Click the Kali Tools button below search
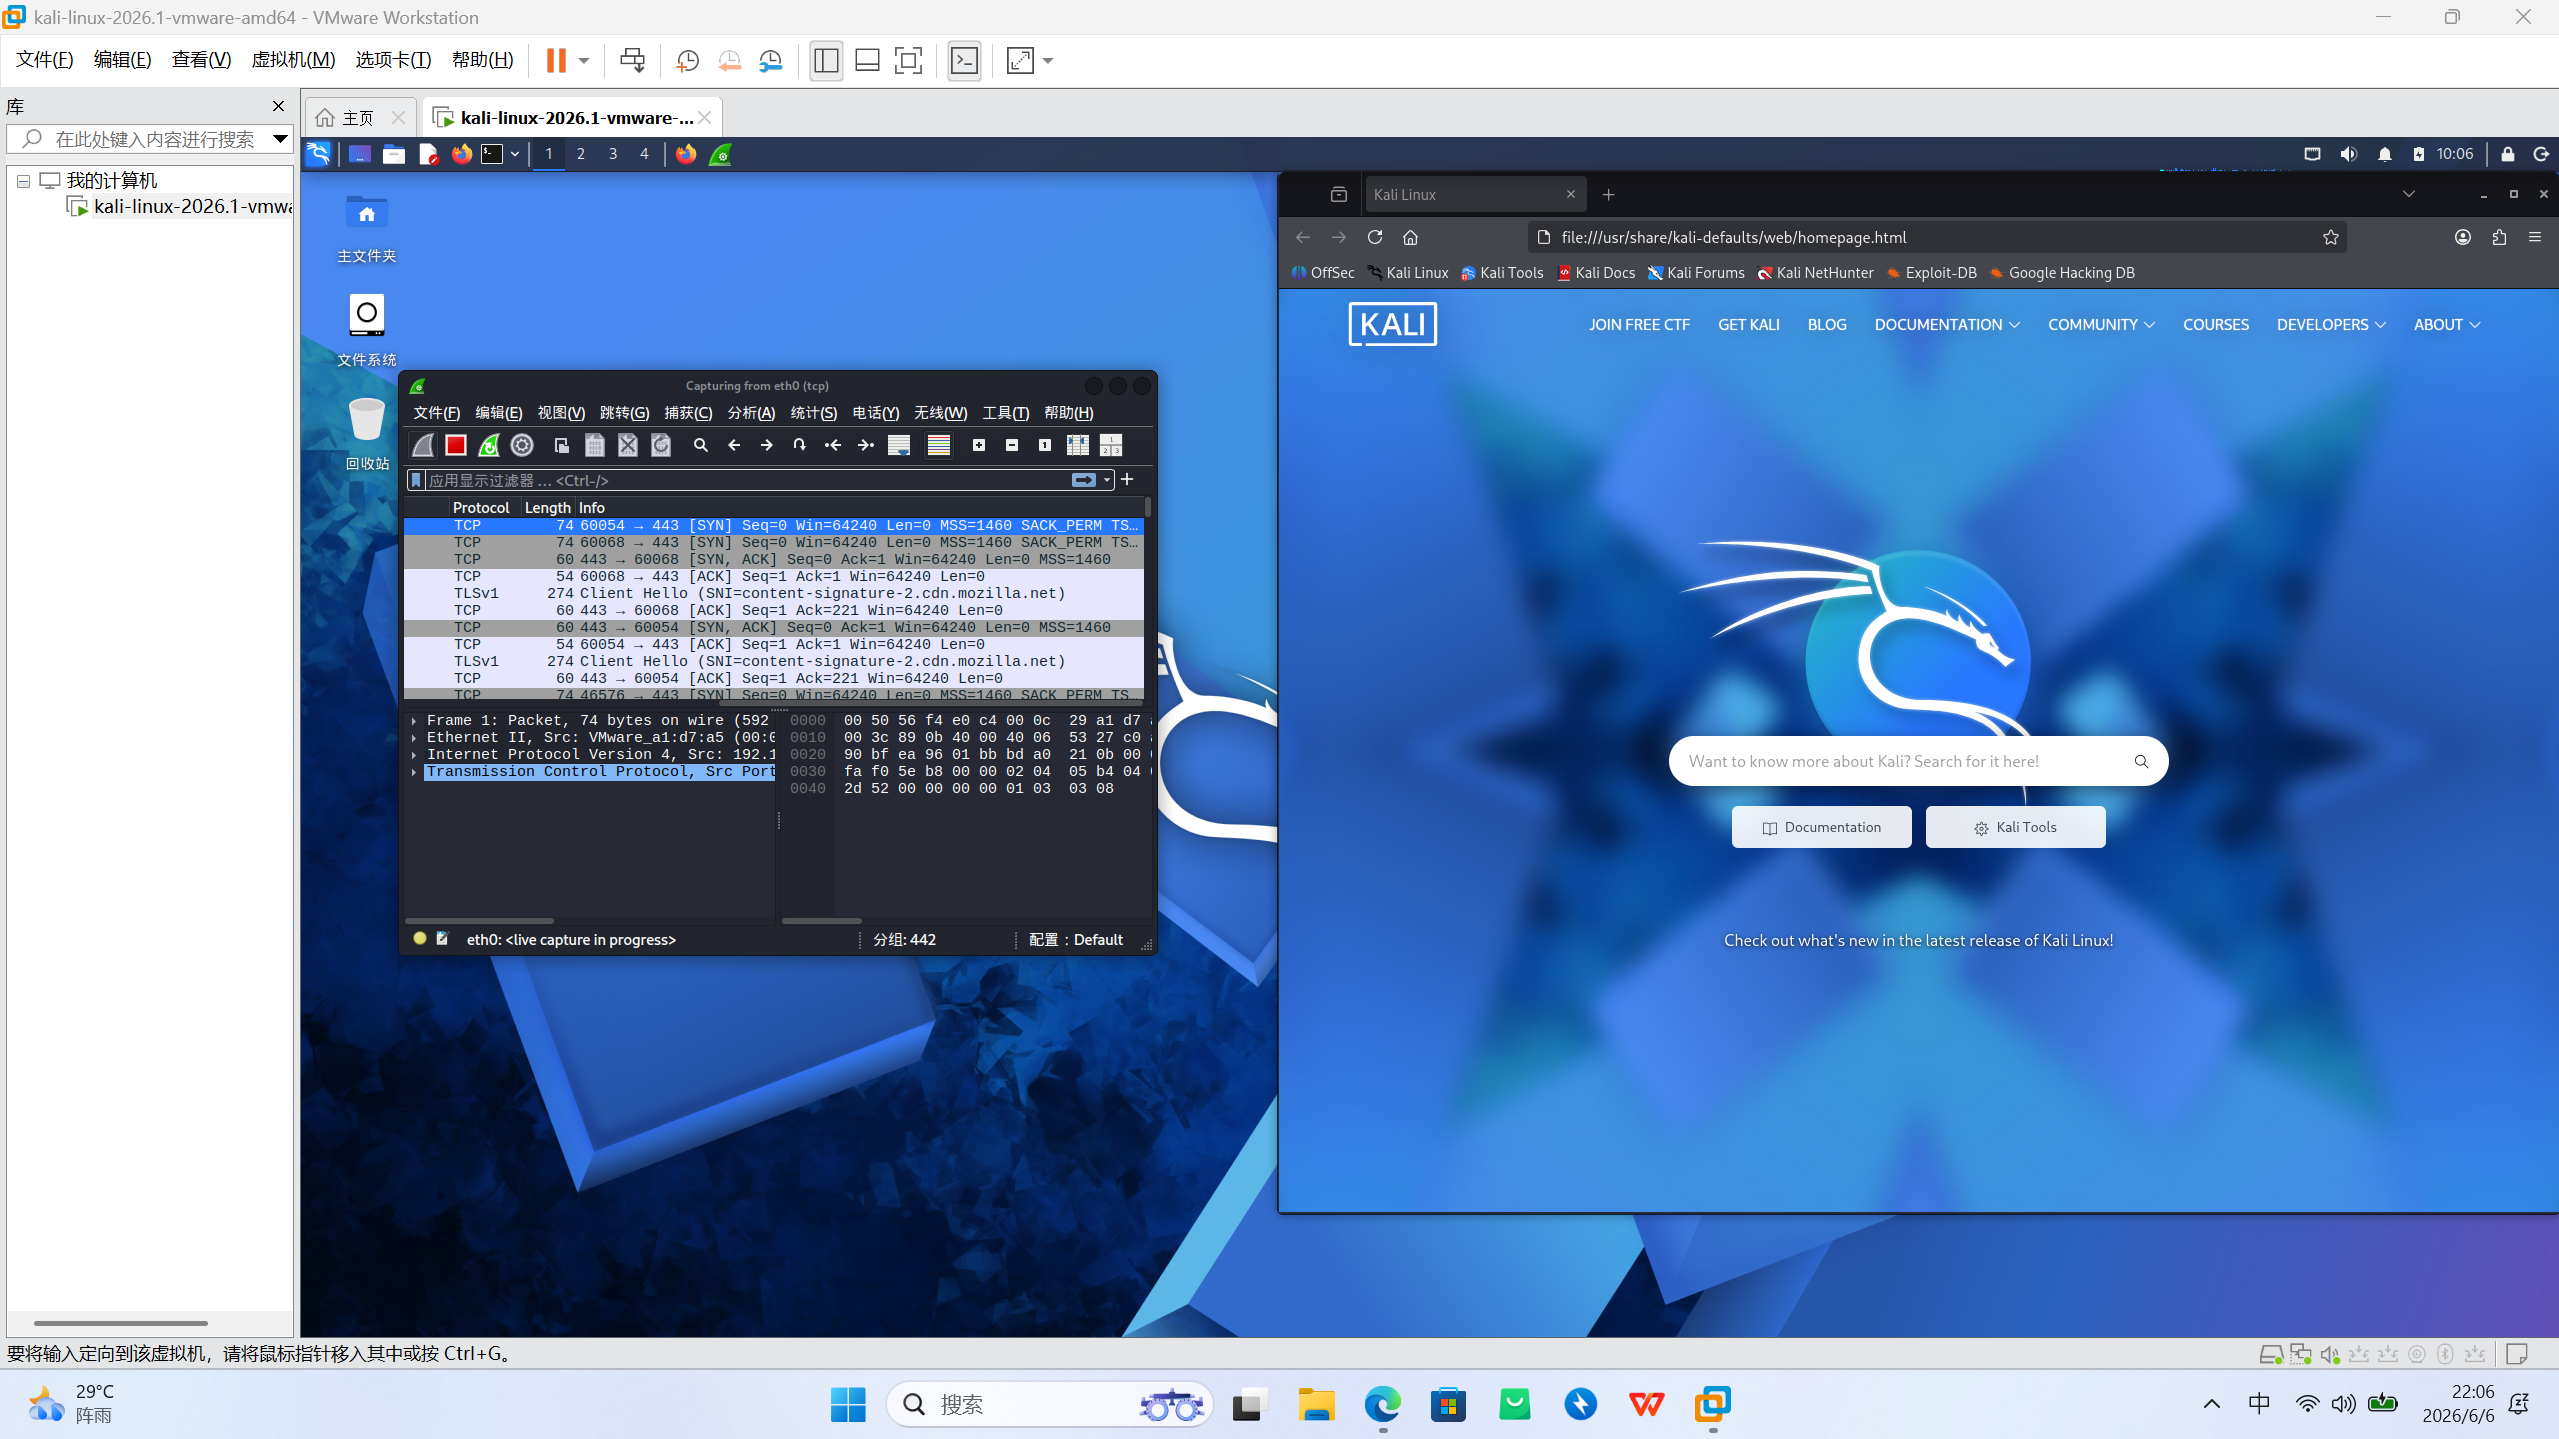This screenshot has height=1439, width=2559. (x=2015, y=827)
